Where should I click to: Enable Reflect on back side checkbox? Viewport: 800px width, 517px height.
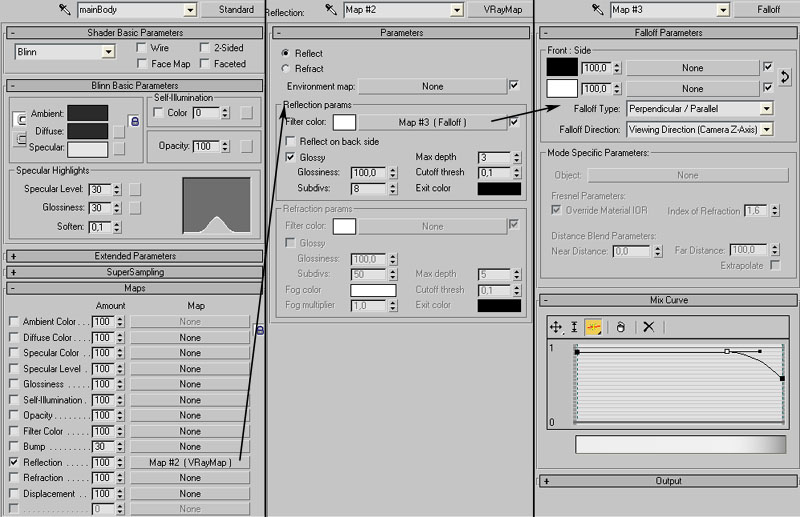point(290,141)
